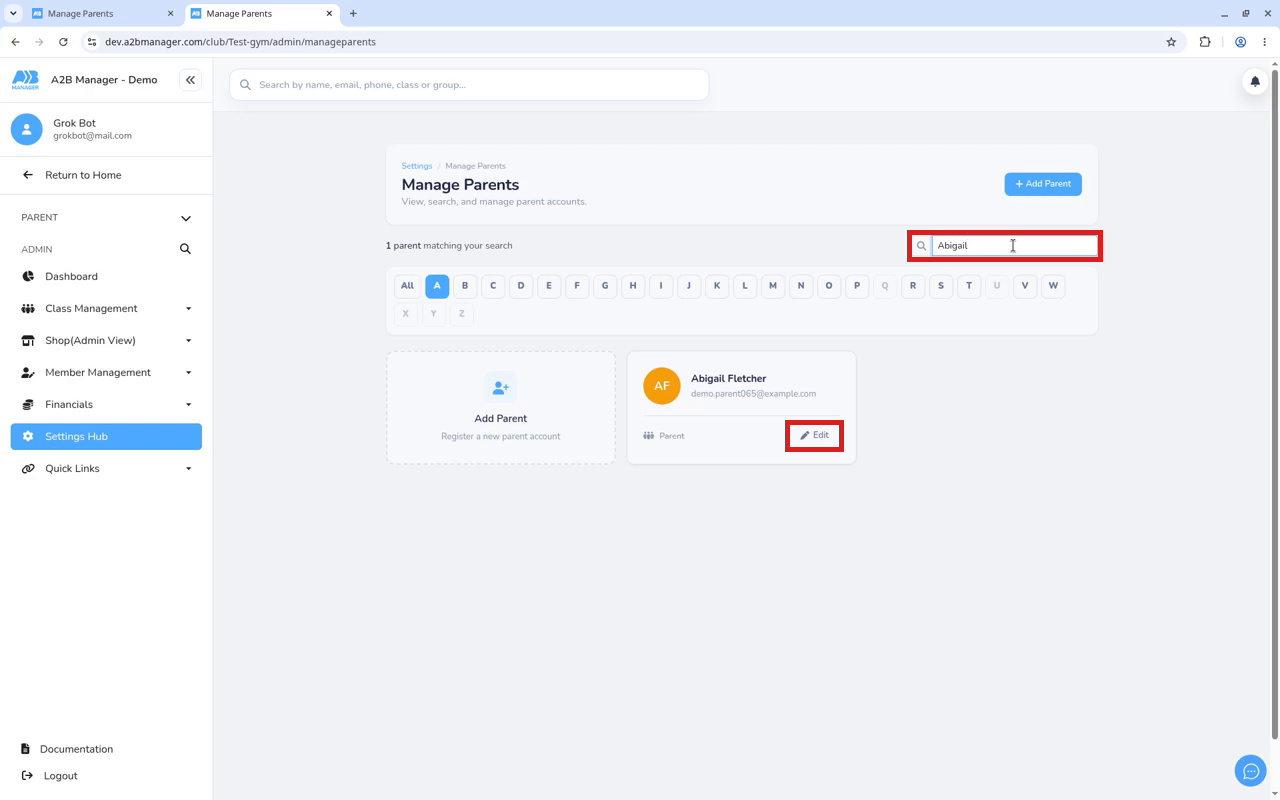The height and width of the screenshot is (800, 1280).
Task: Open the tab search dropdown arrow
Action: point(13,14)
